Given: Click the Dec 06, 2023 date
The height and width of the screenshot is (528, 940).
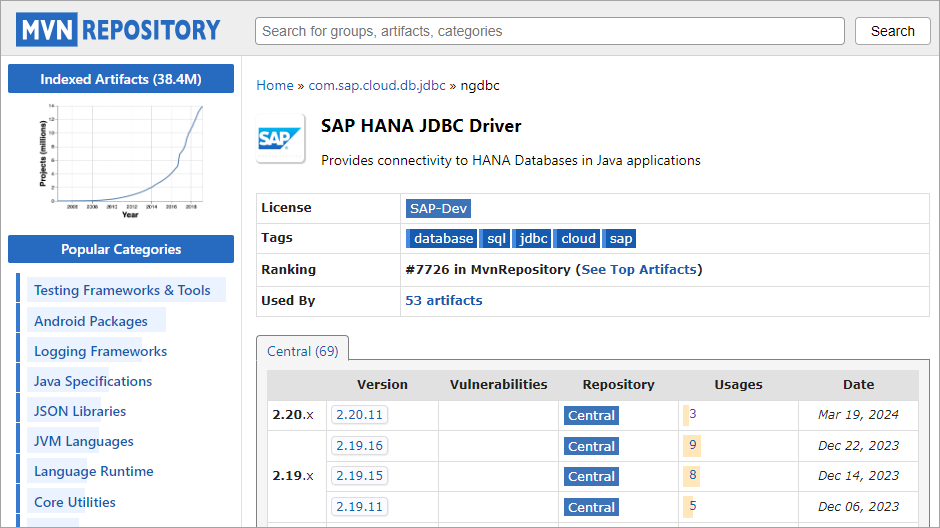Looking at the screenshot, I should 858,507.
